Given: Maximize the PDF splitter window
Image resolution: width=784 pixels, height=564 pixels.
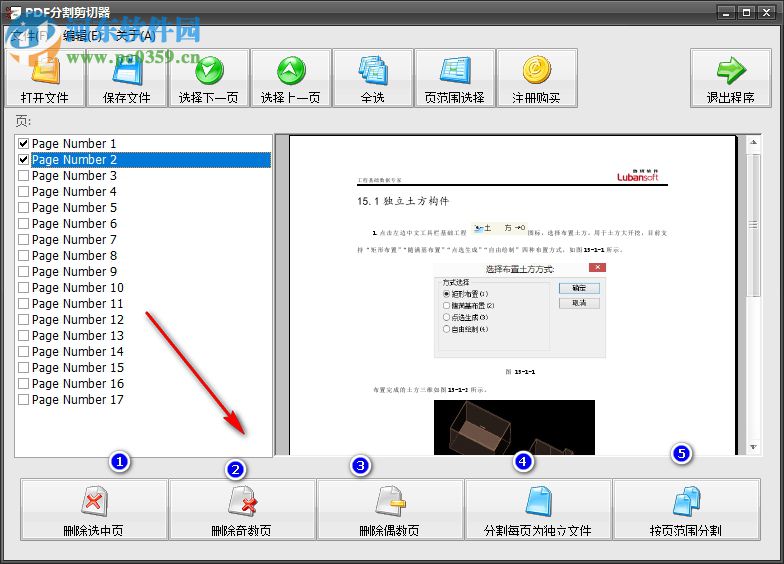Looking at the screenshot, I should pos(746,12).
